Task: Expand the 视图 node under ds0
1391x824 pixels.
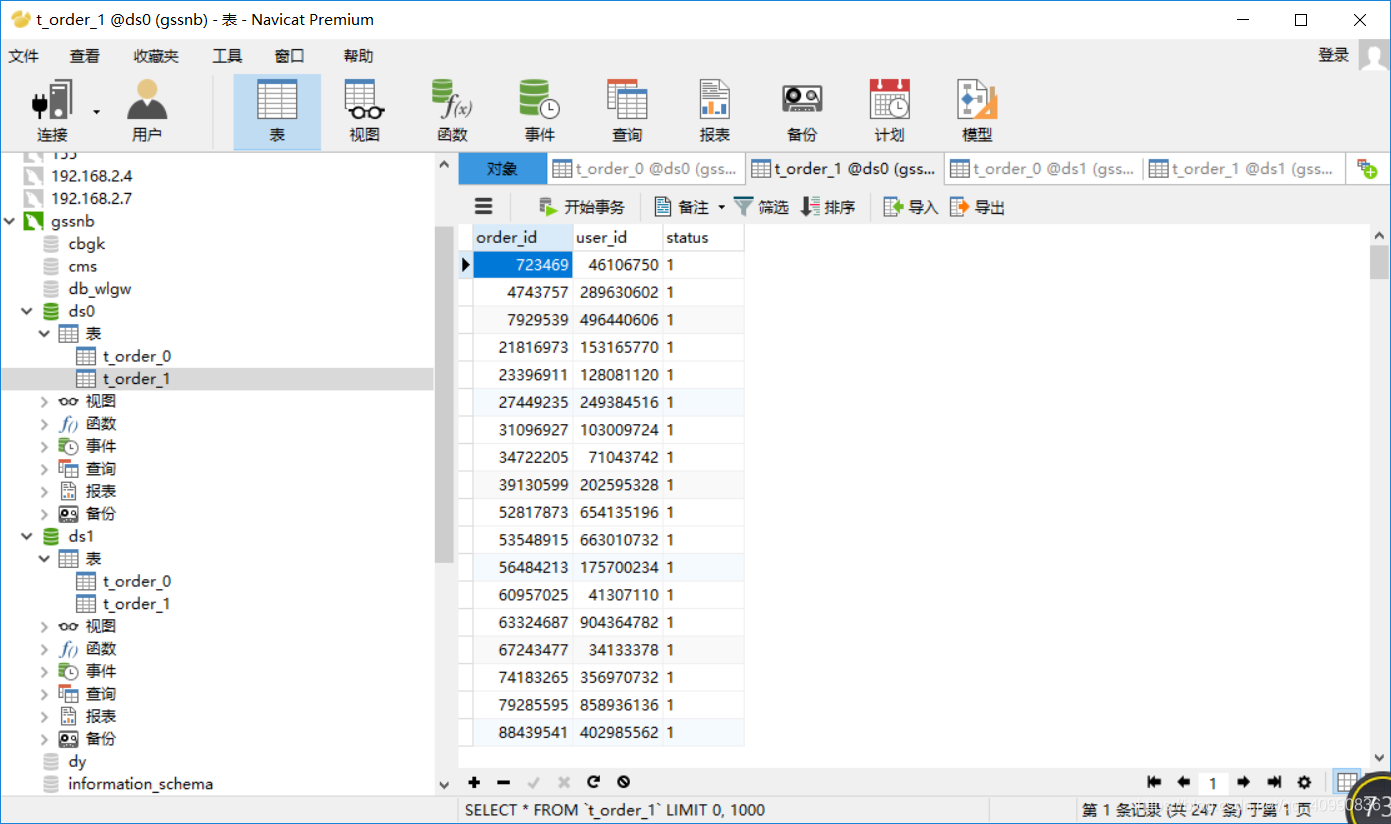Action: (44, 401)
